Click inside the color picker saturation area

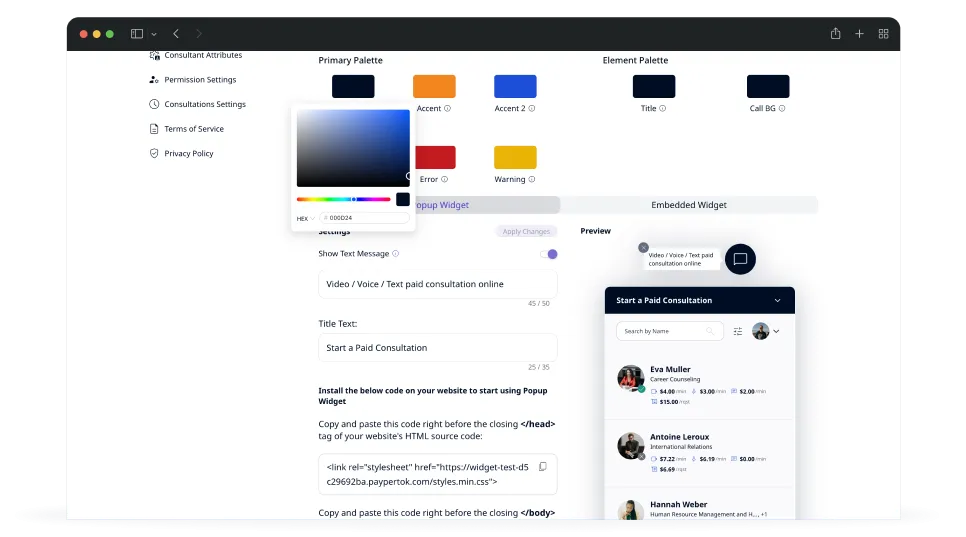click(x=353, y=148)
